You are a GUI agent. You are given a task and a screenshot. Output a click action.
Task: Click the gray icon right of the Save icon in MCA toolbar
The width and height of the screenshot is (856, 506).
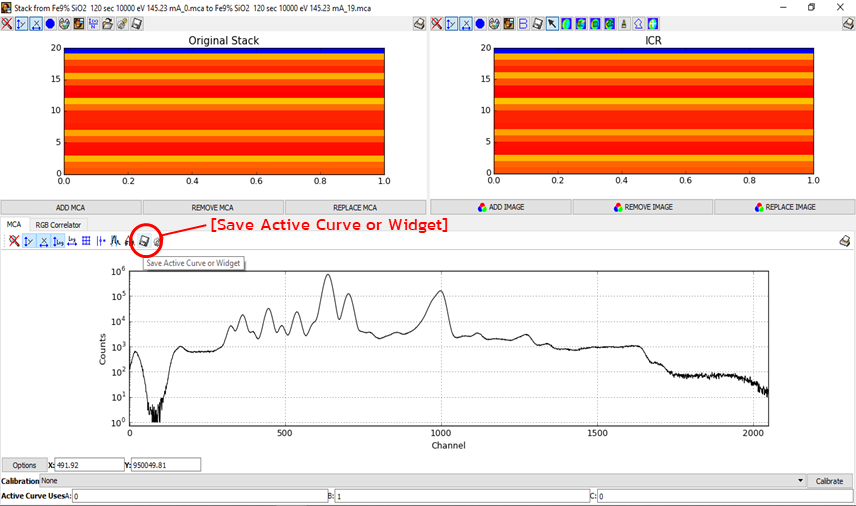pos(157,241)
